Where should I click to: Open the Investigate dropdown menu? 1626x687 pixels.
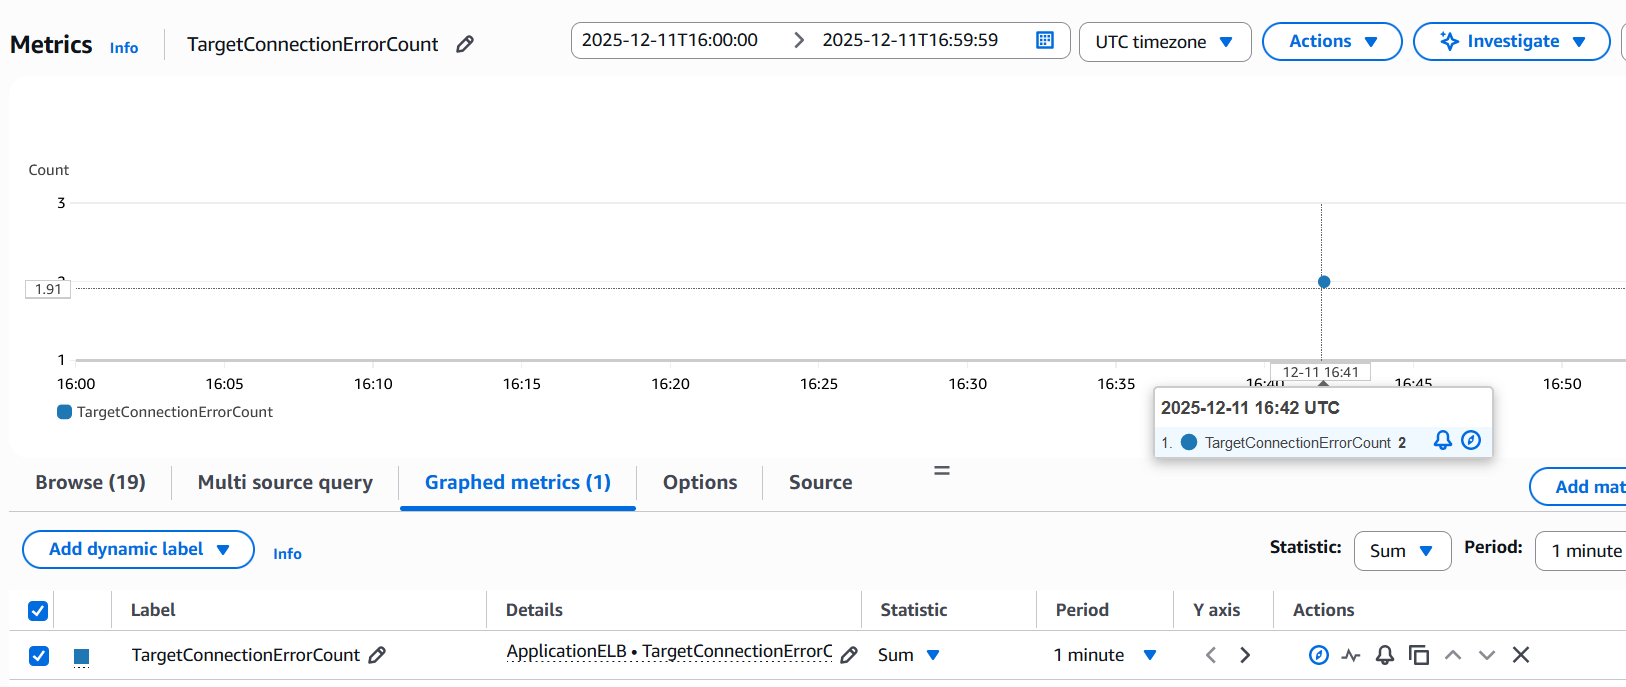pyautogui.click(x=1512, y=42)
